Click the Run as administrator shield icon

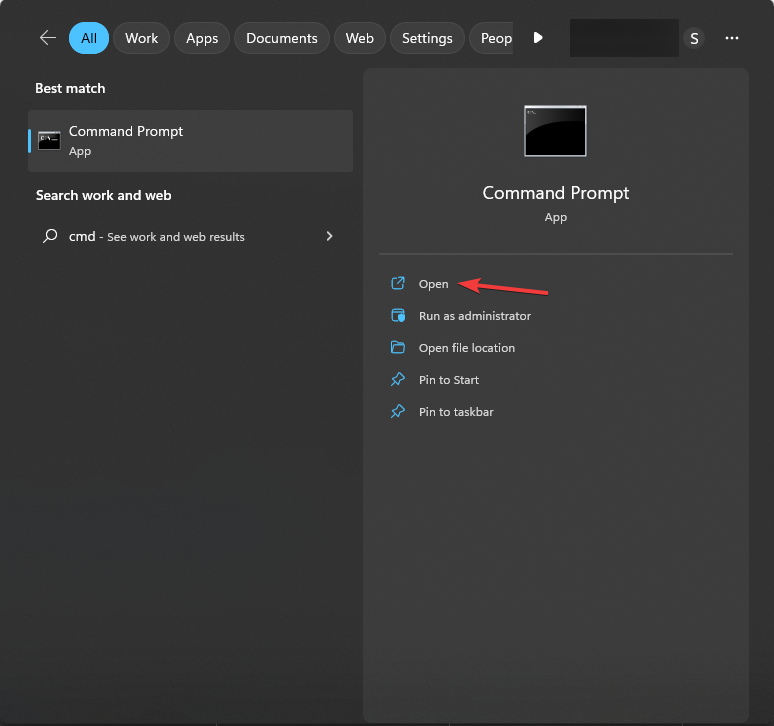398,316
